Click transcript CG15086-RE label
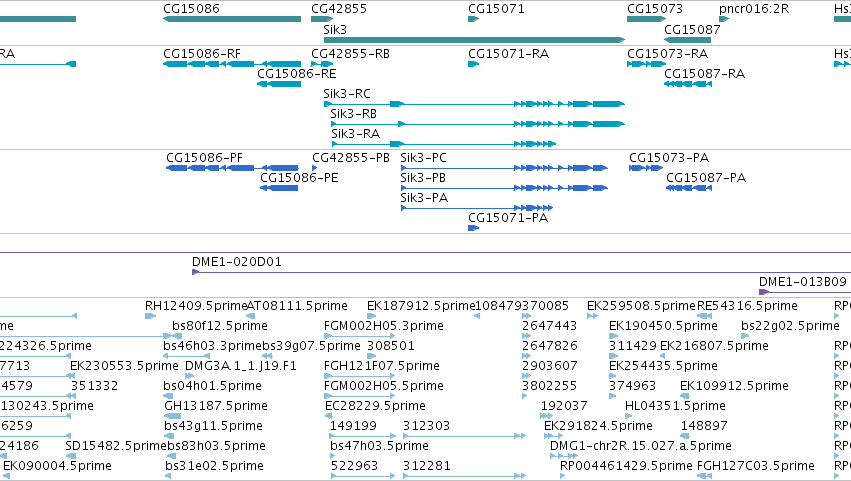The height and width of the screenshot is (481, 851). coord(296,74)
